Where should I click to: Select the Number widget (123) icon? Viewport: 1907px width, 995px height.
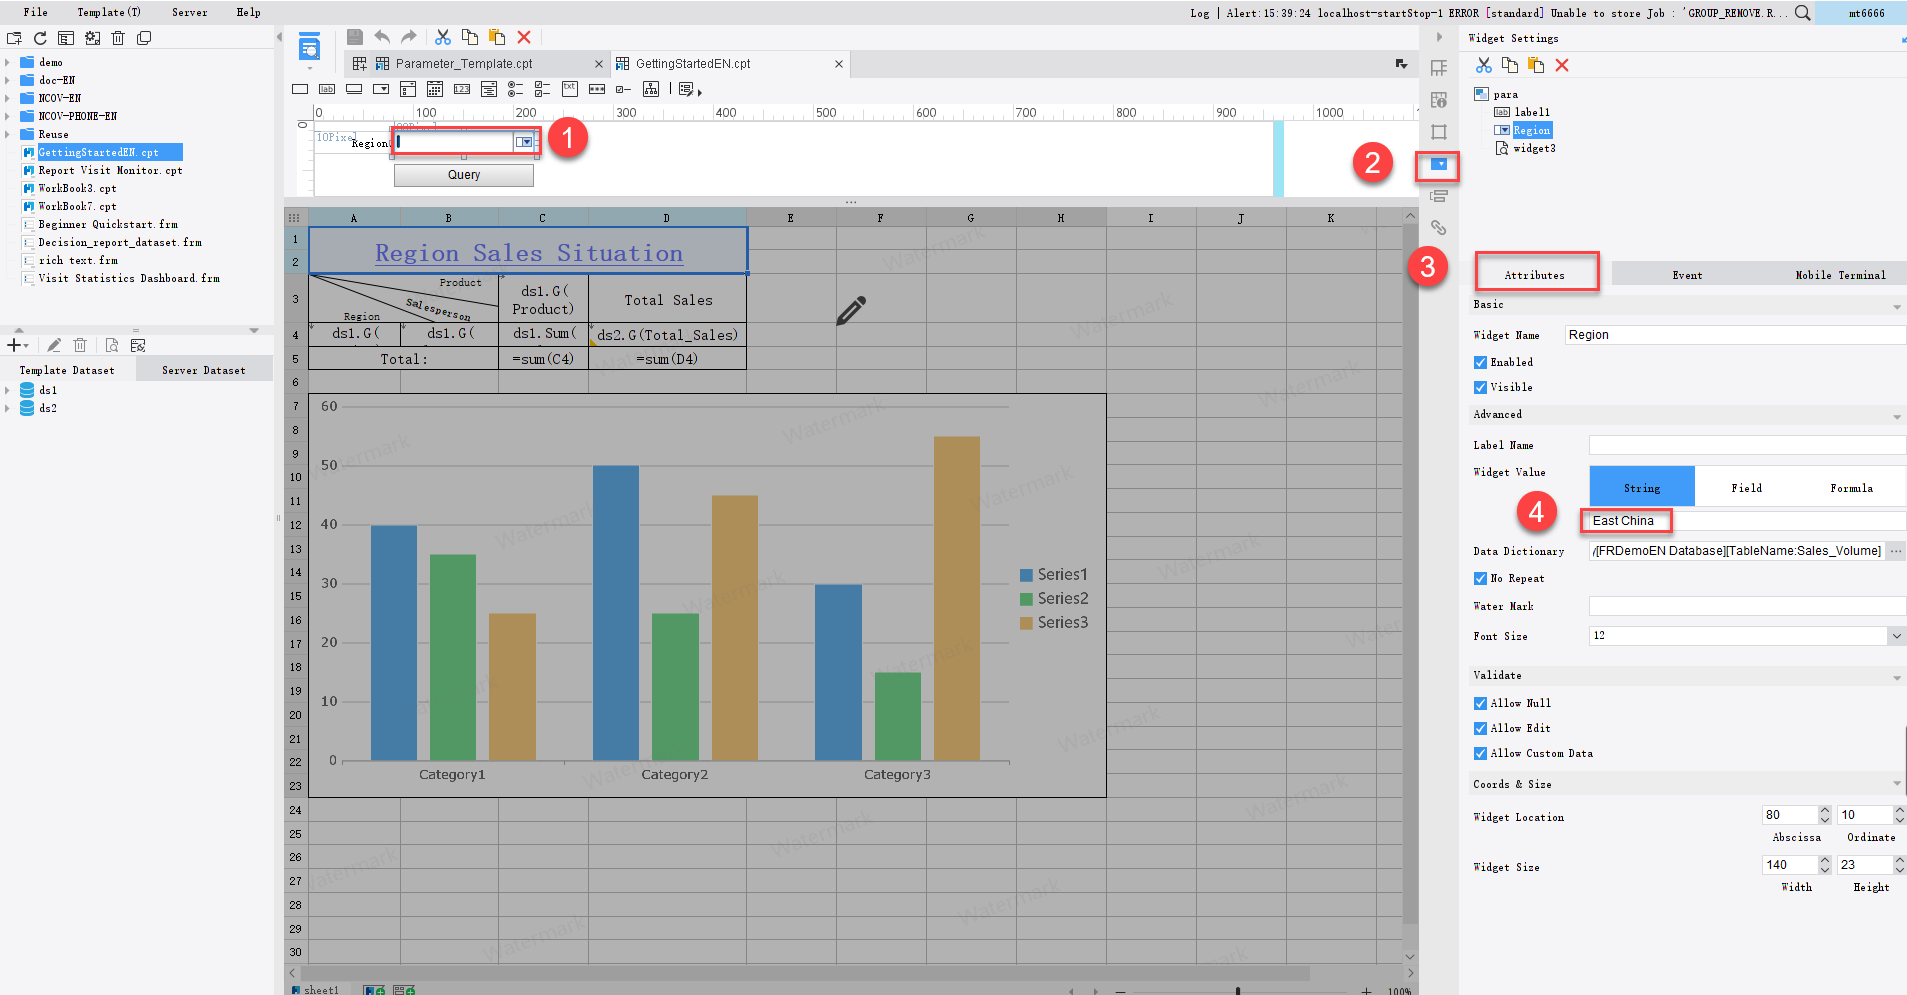462,89
